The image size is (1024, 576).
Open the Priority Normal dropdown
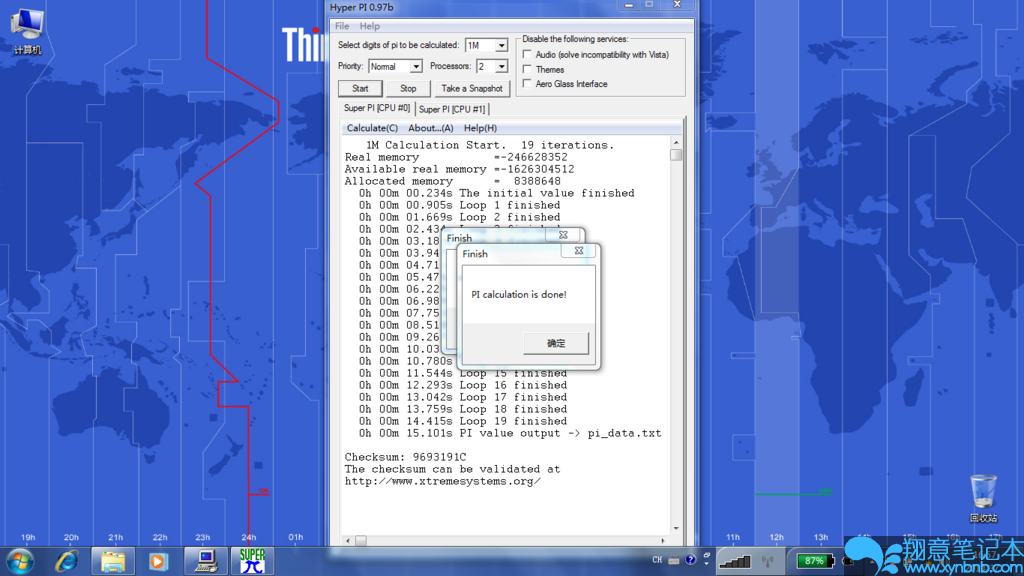pos(396,66)
